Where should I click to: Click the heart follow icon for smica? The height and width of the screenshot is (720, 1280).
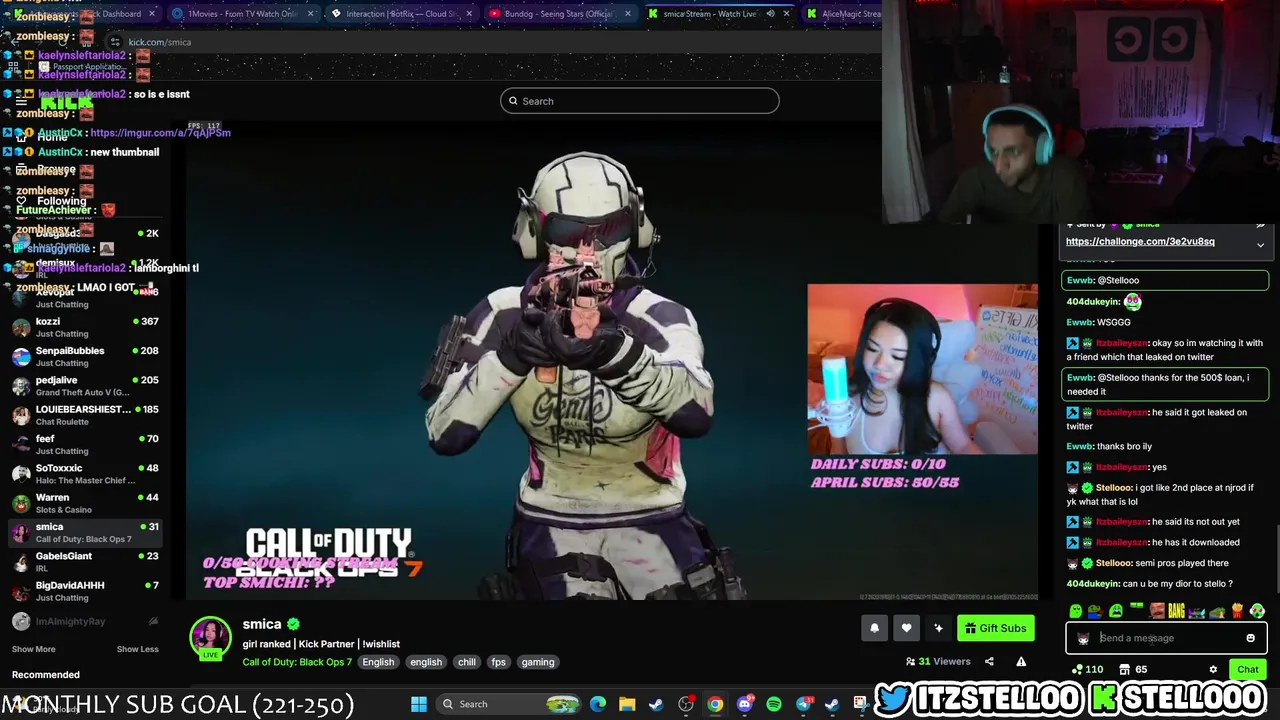click(906, 628)
